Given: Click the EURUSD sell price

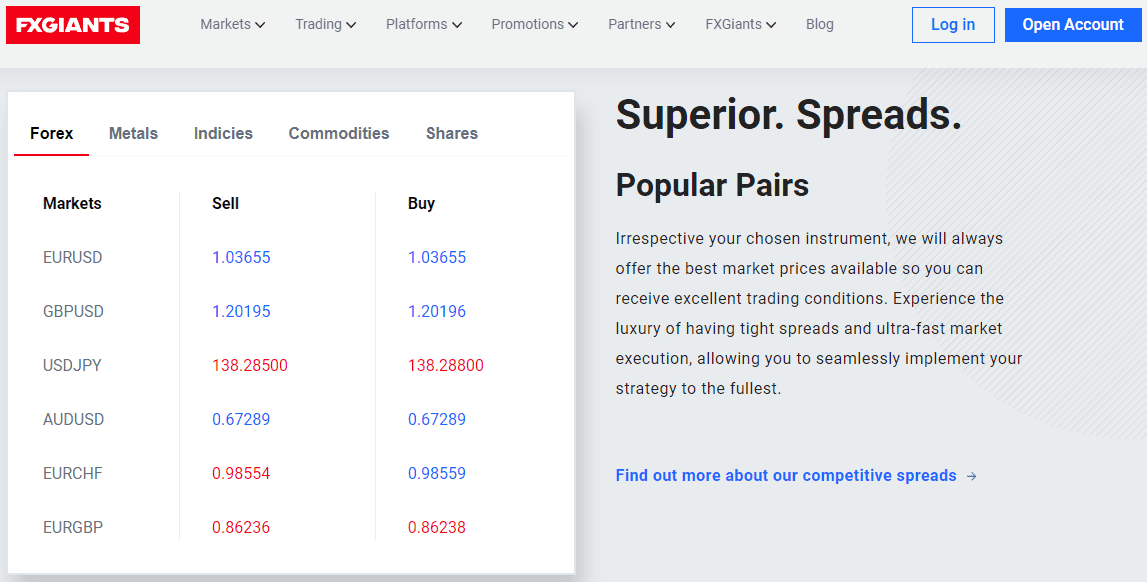Looking at the screenshot, I should pyautogui.click(x=241, y=257).
